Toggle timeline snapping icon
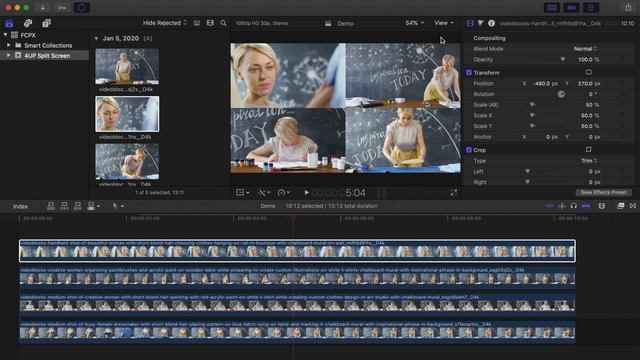Viewport: 640px width, 360px height. point(586,206)
